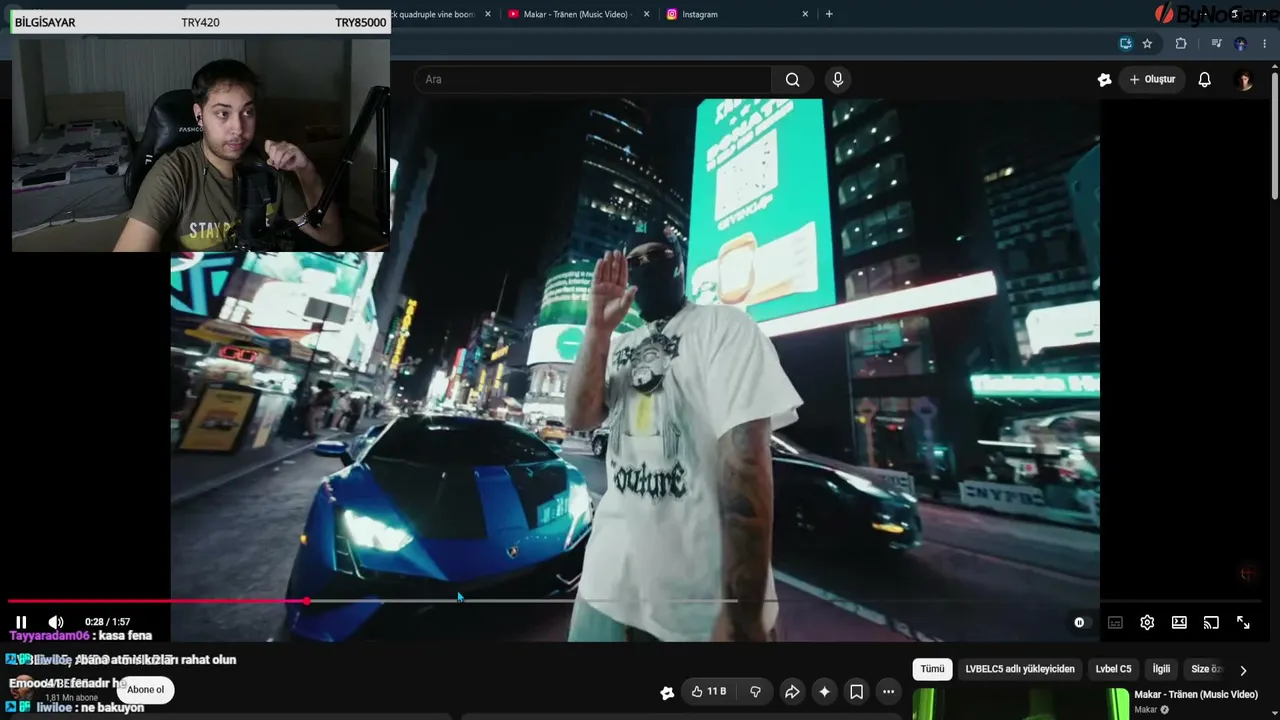Screen dimensions: 1280x720
Task: Toggle the autoplay switch in the player
Action: coord(1079,622)
